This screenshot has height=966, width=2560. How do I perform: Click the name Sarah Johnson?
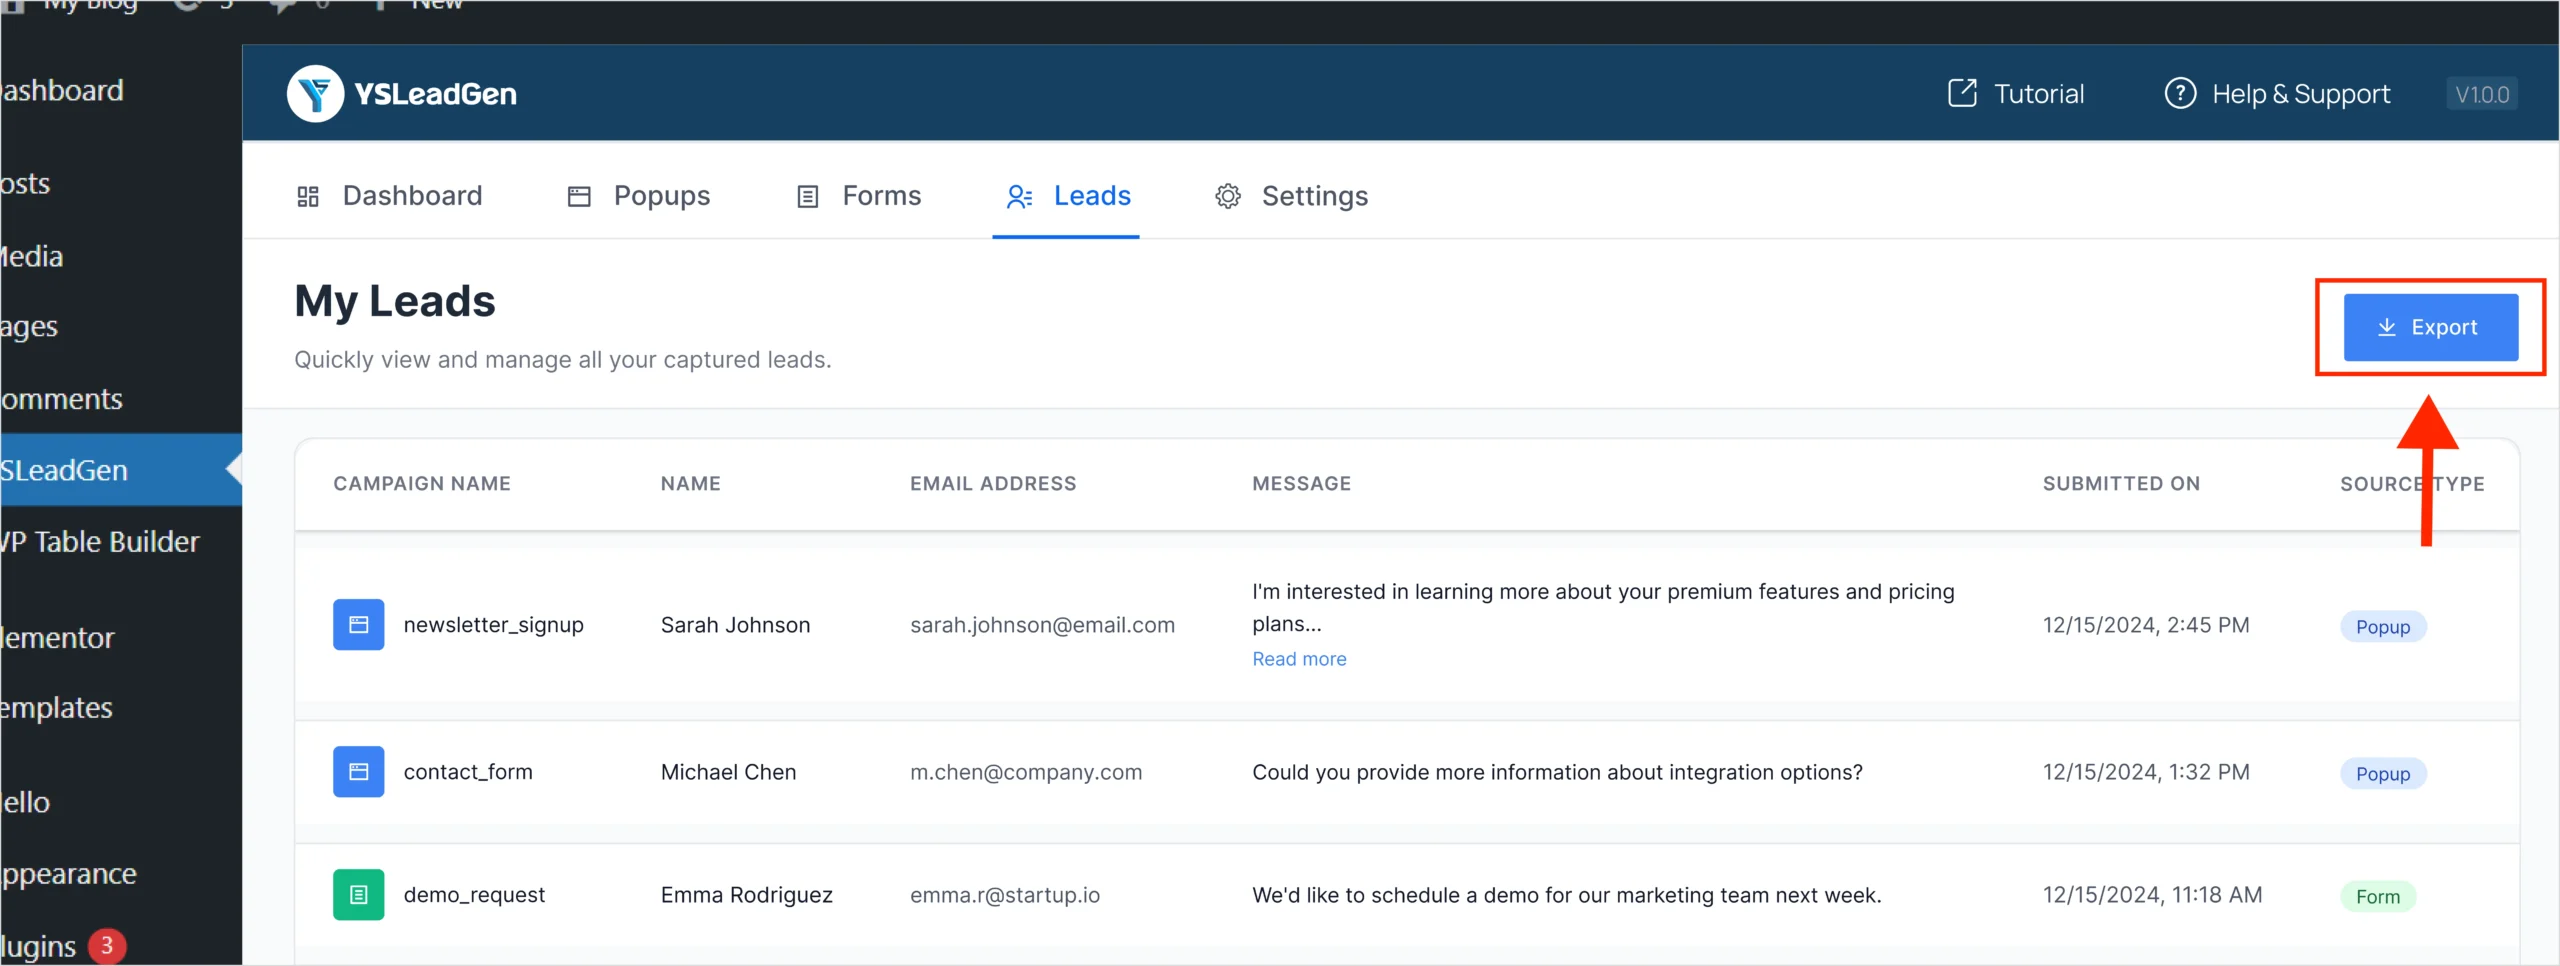click(x=736, y=625)
